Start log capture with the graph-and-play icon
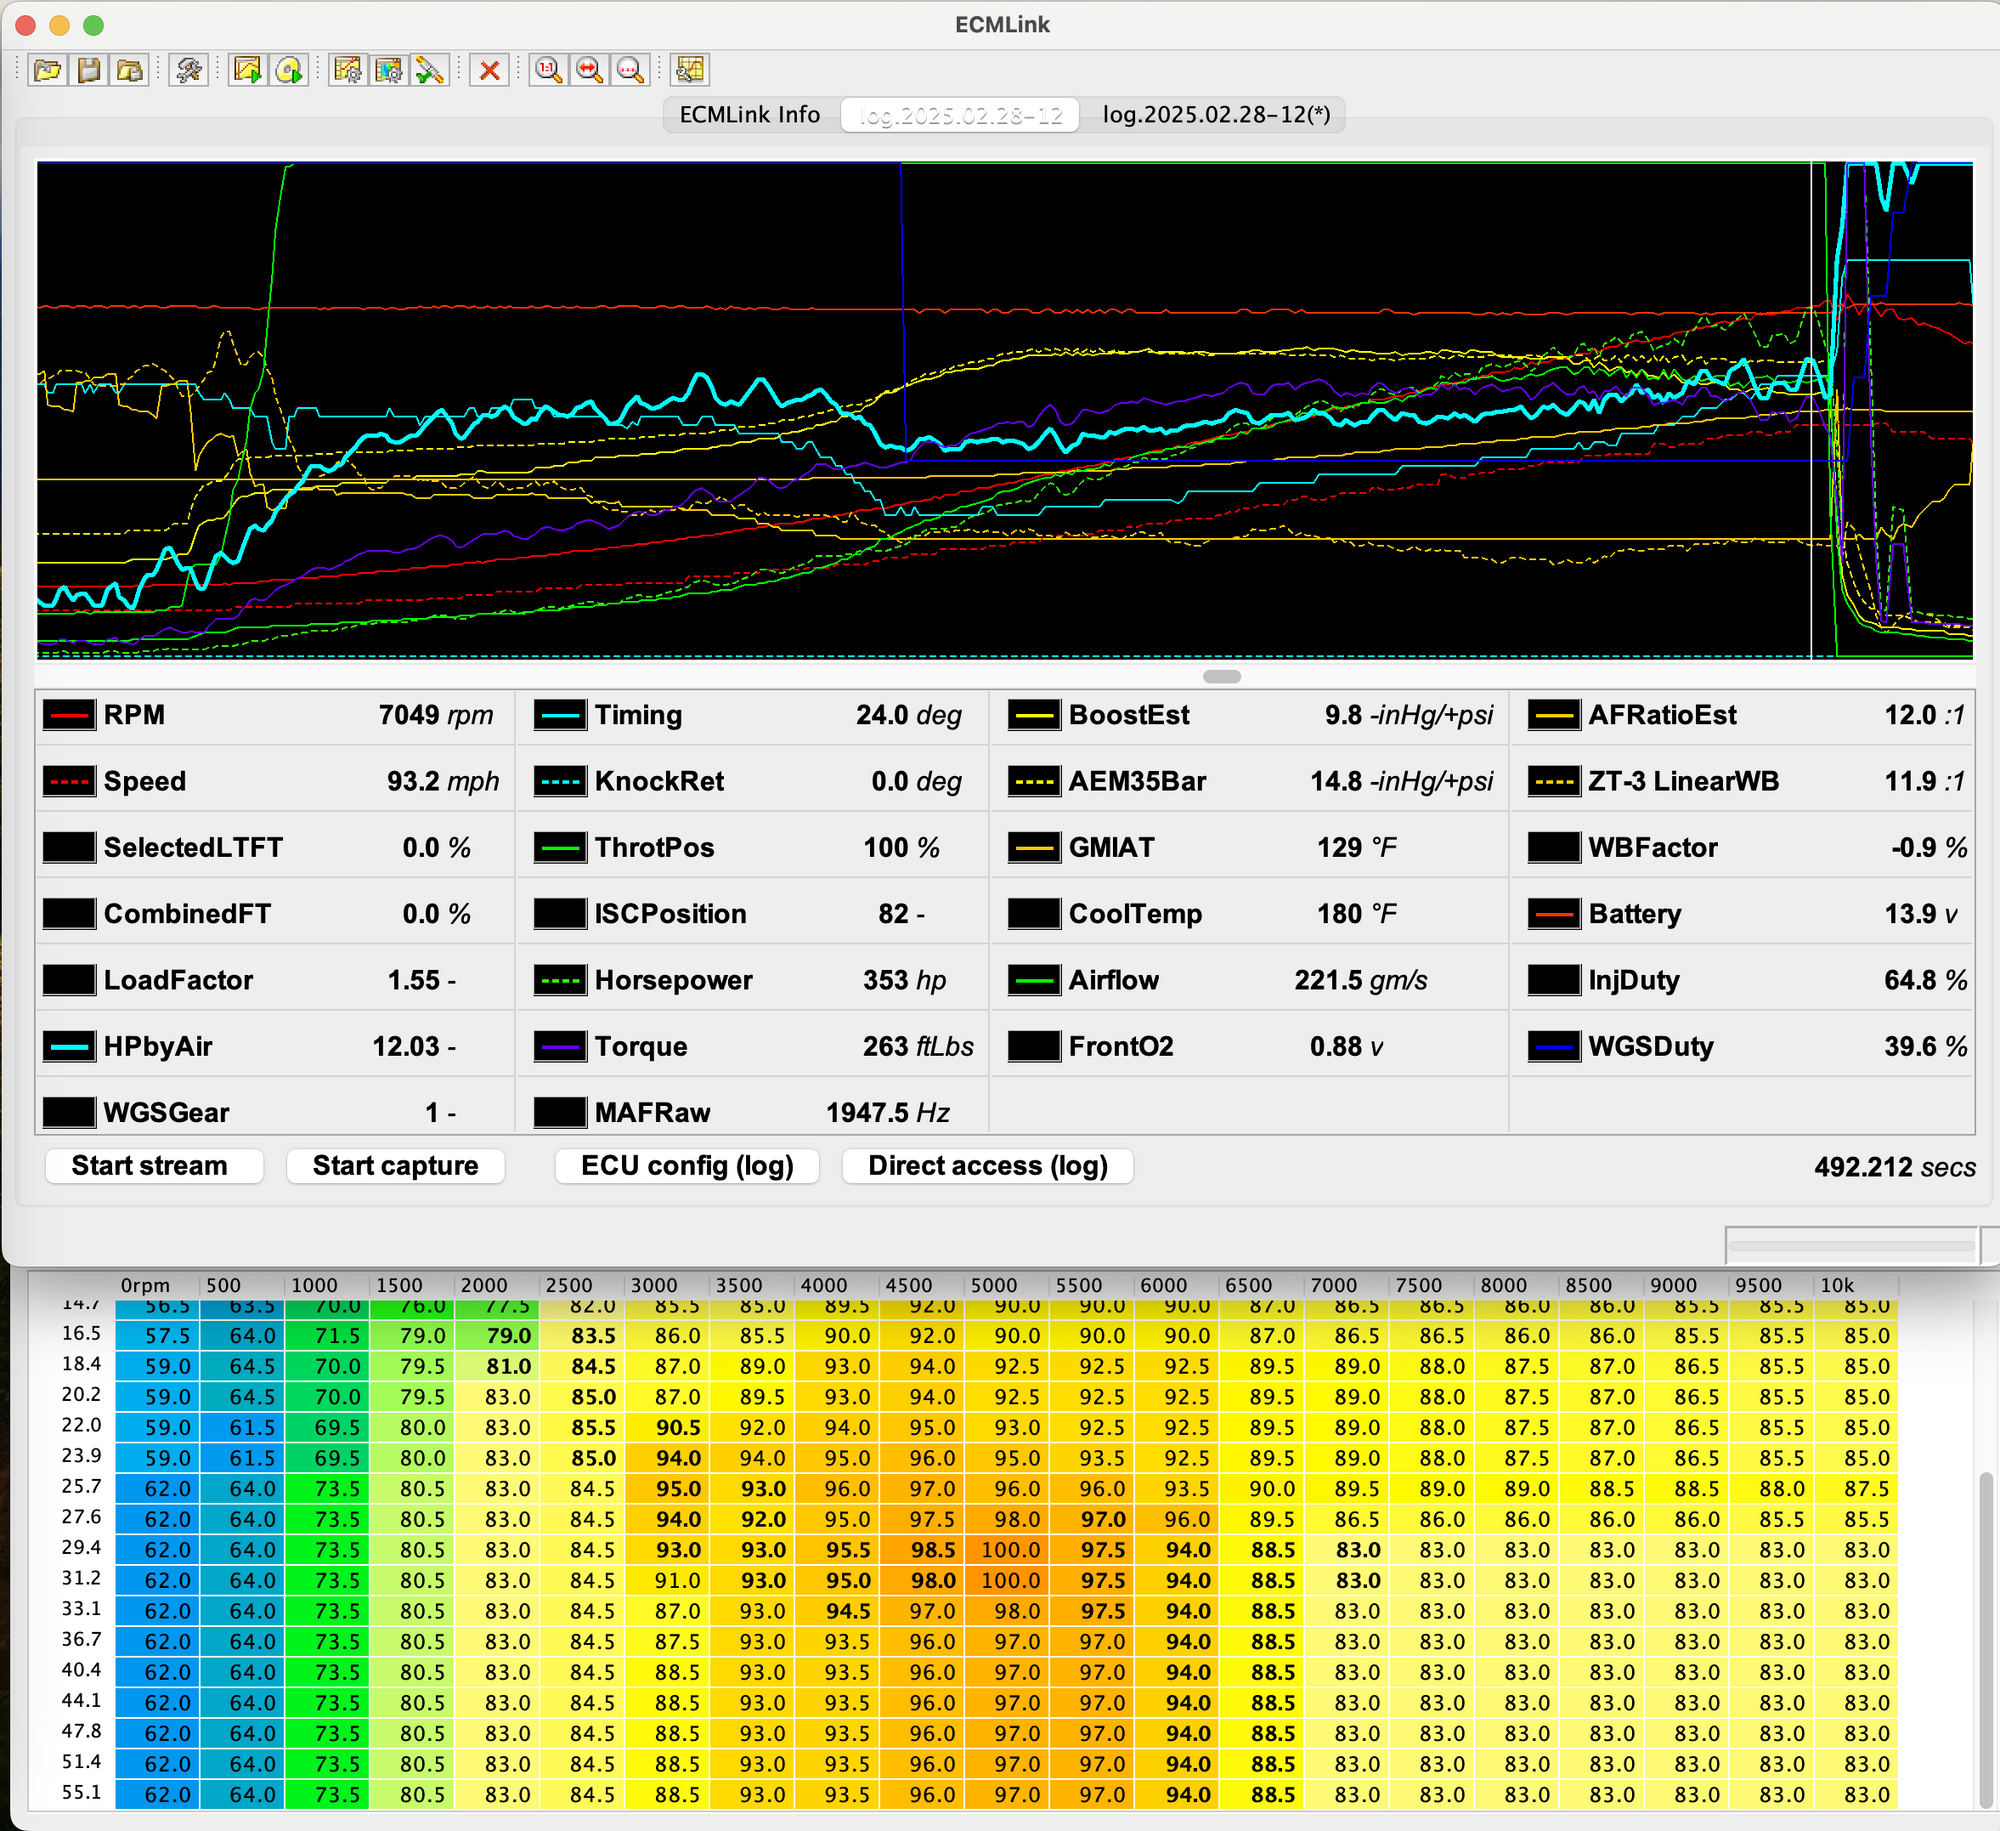This screenshot has height=1831, width=2000. [x=248, y=70]
